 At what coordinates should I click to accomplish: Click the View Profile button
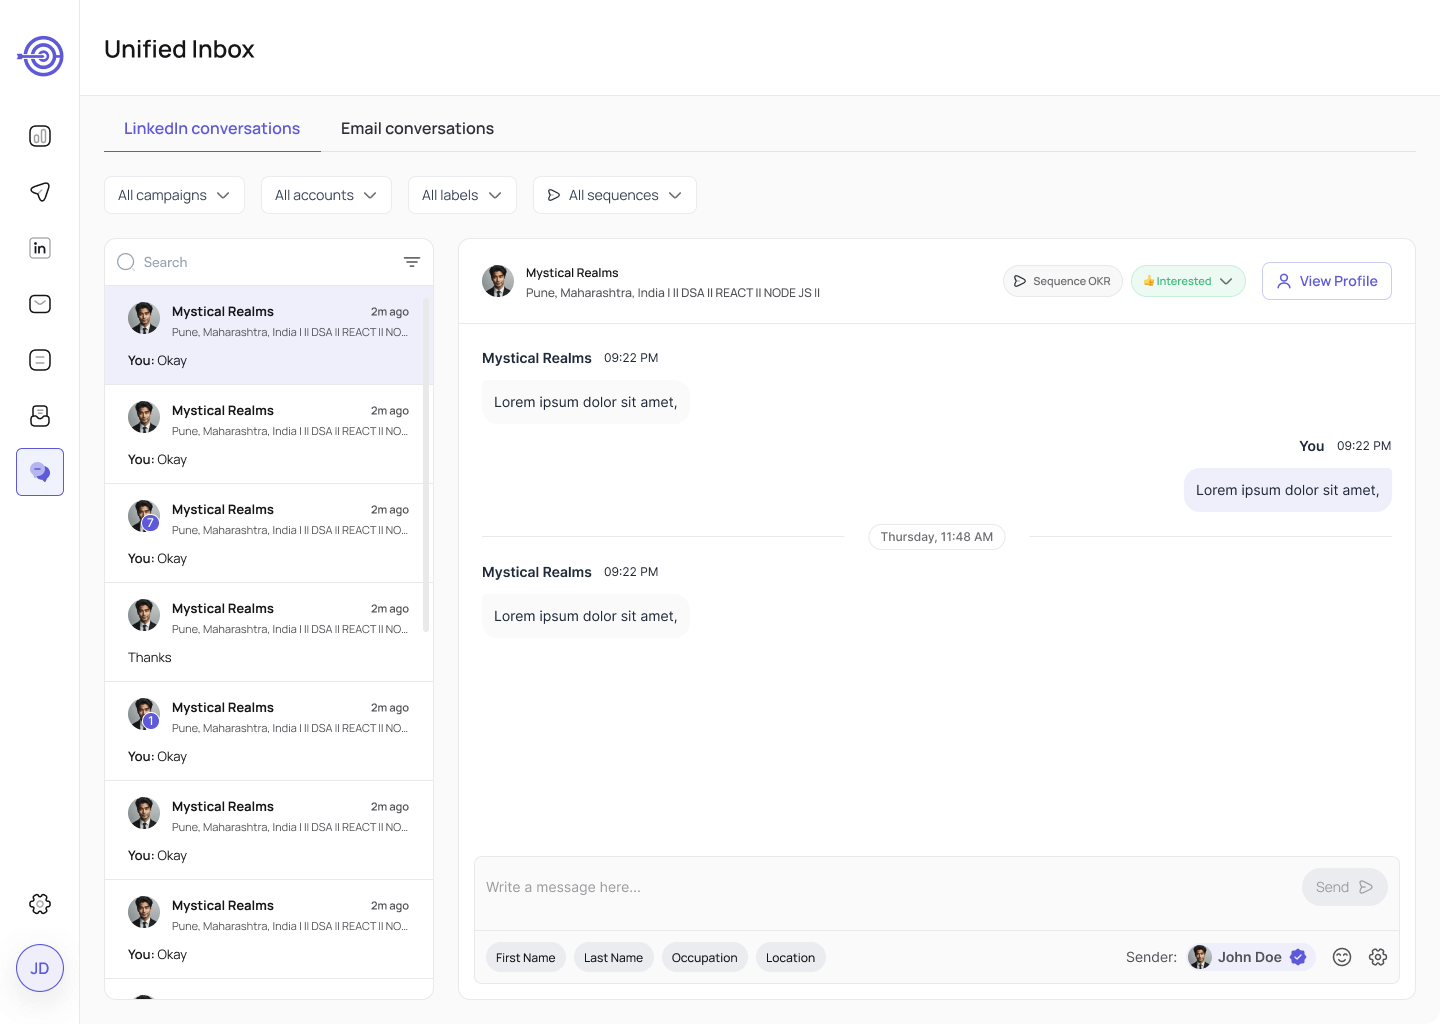click(x=1326, y=281)
